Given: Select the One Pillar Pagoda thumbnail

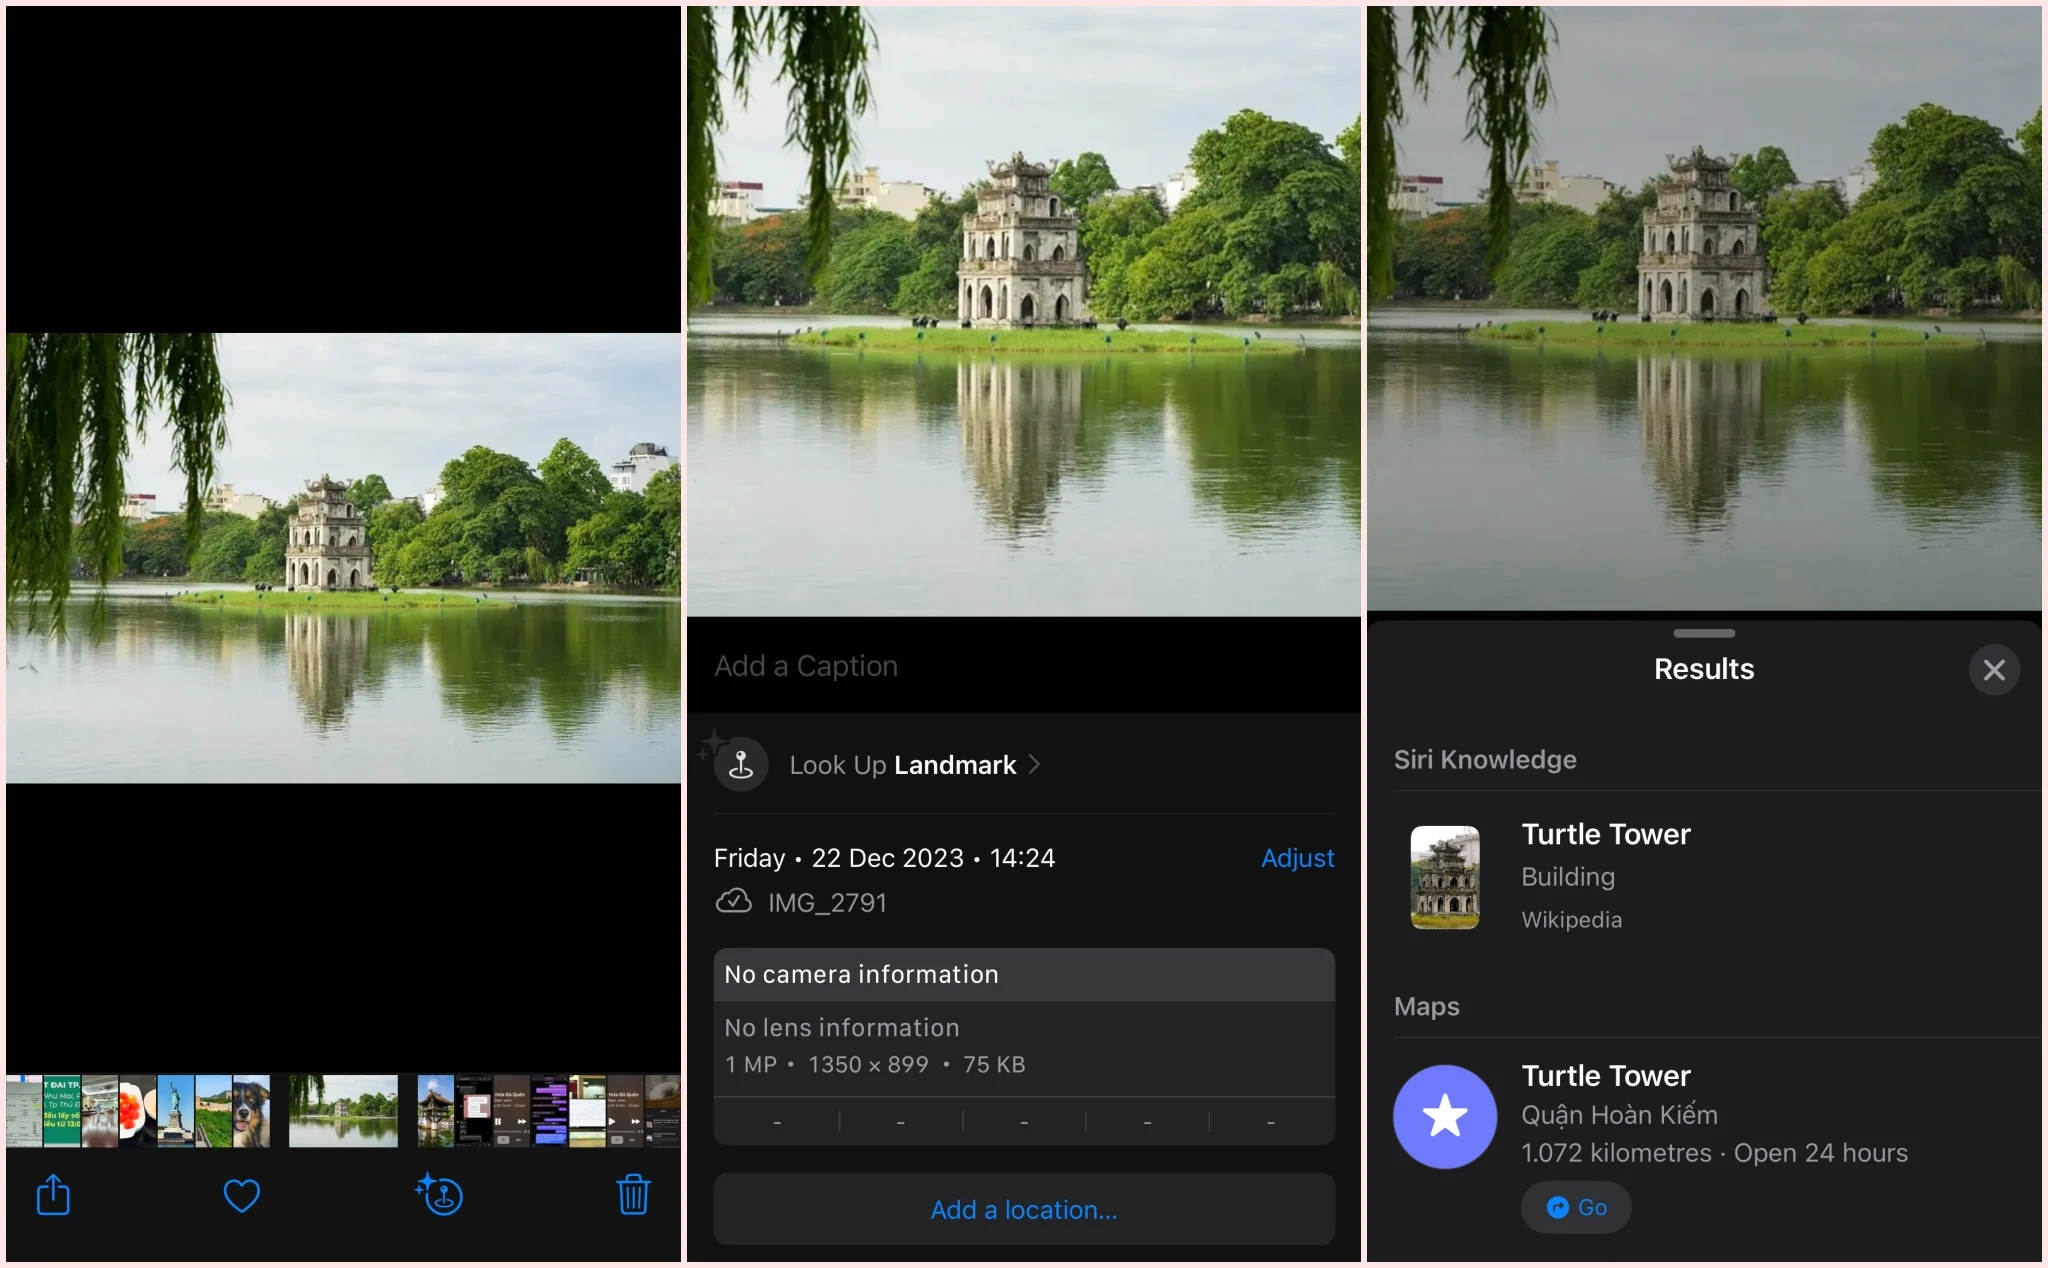Looking at the screenshot, I should click(x=436, y=1111).
